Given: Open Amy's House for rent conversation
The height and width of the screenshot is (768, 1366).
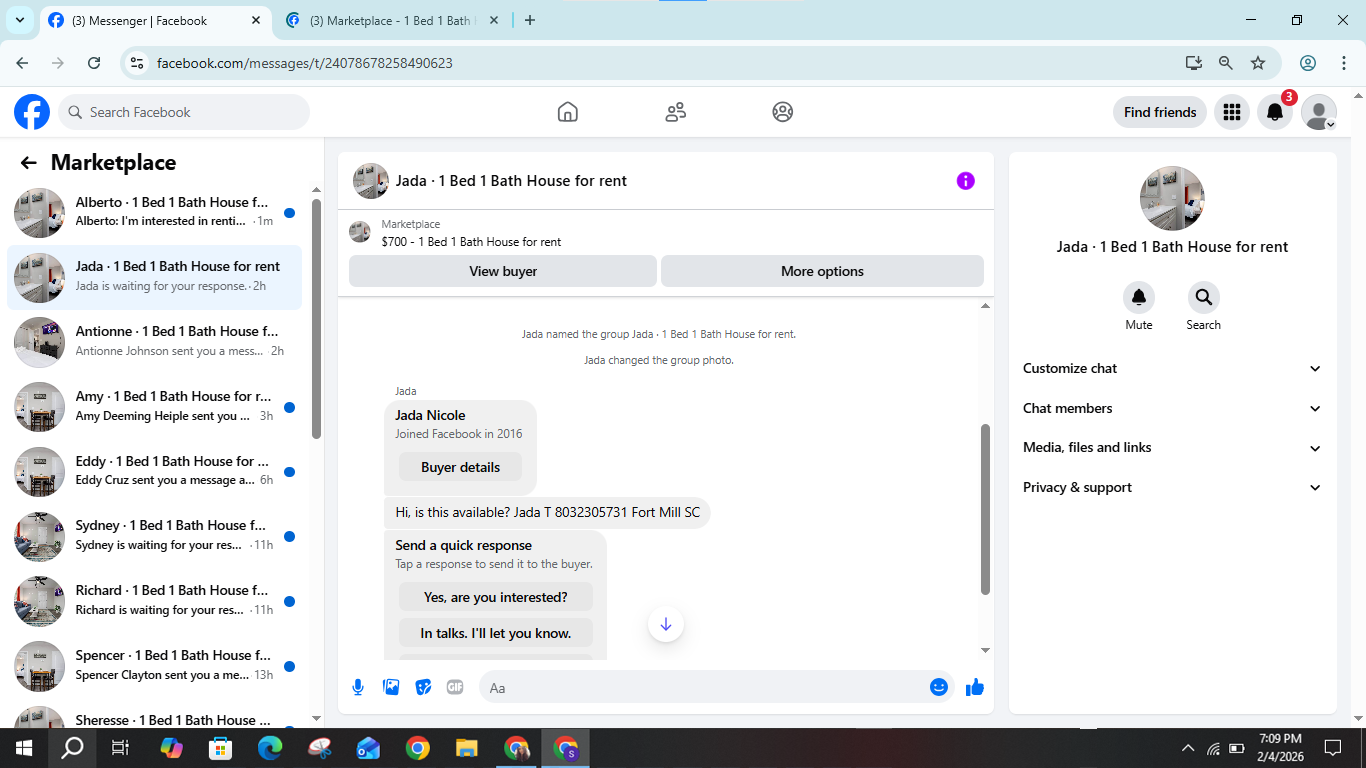Looking at the screenshot, I should (x=155, y=406).
